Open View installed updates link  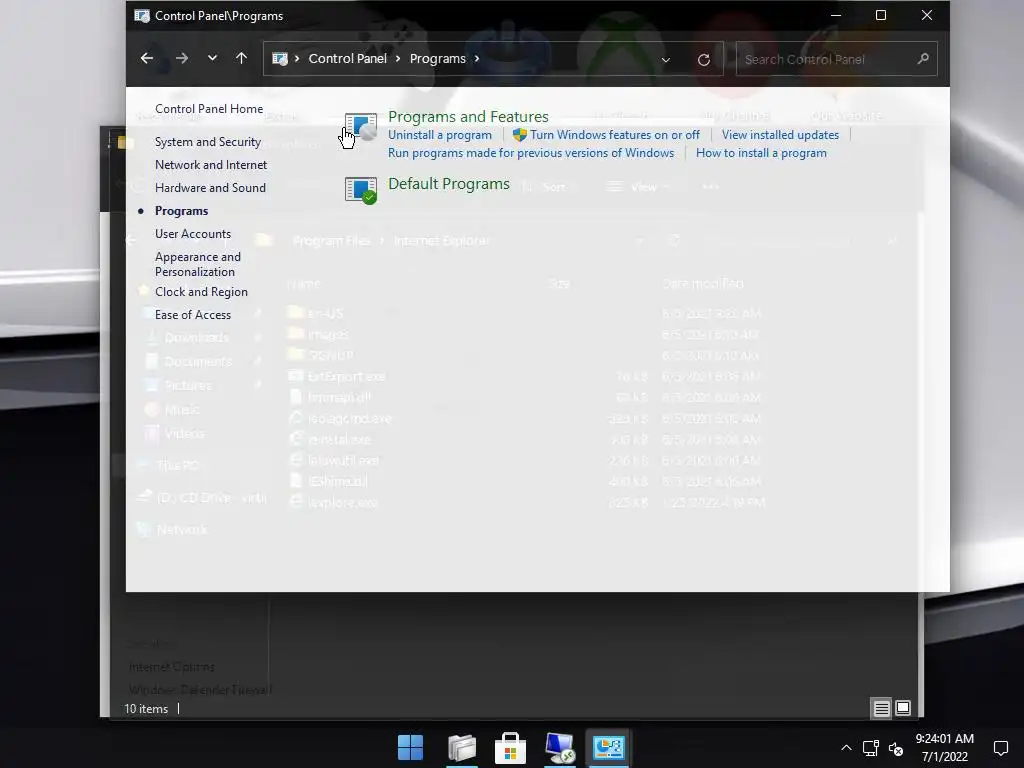coord(780,135)
